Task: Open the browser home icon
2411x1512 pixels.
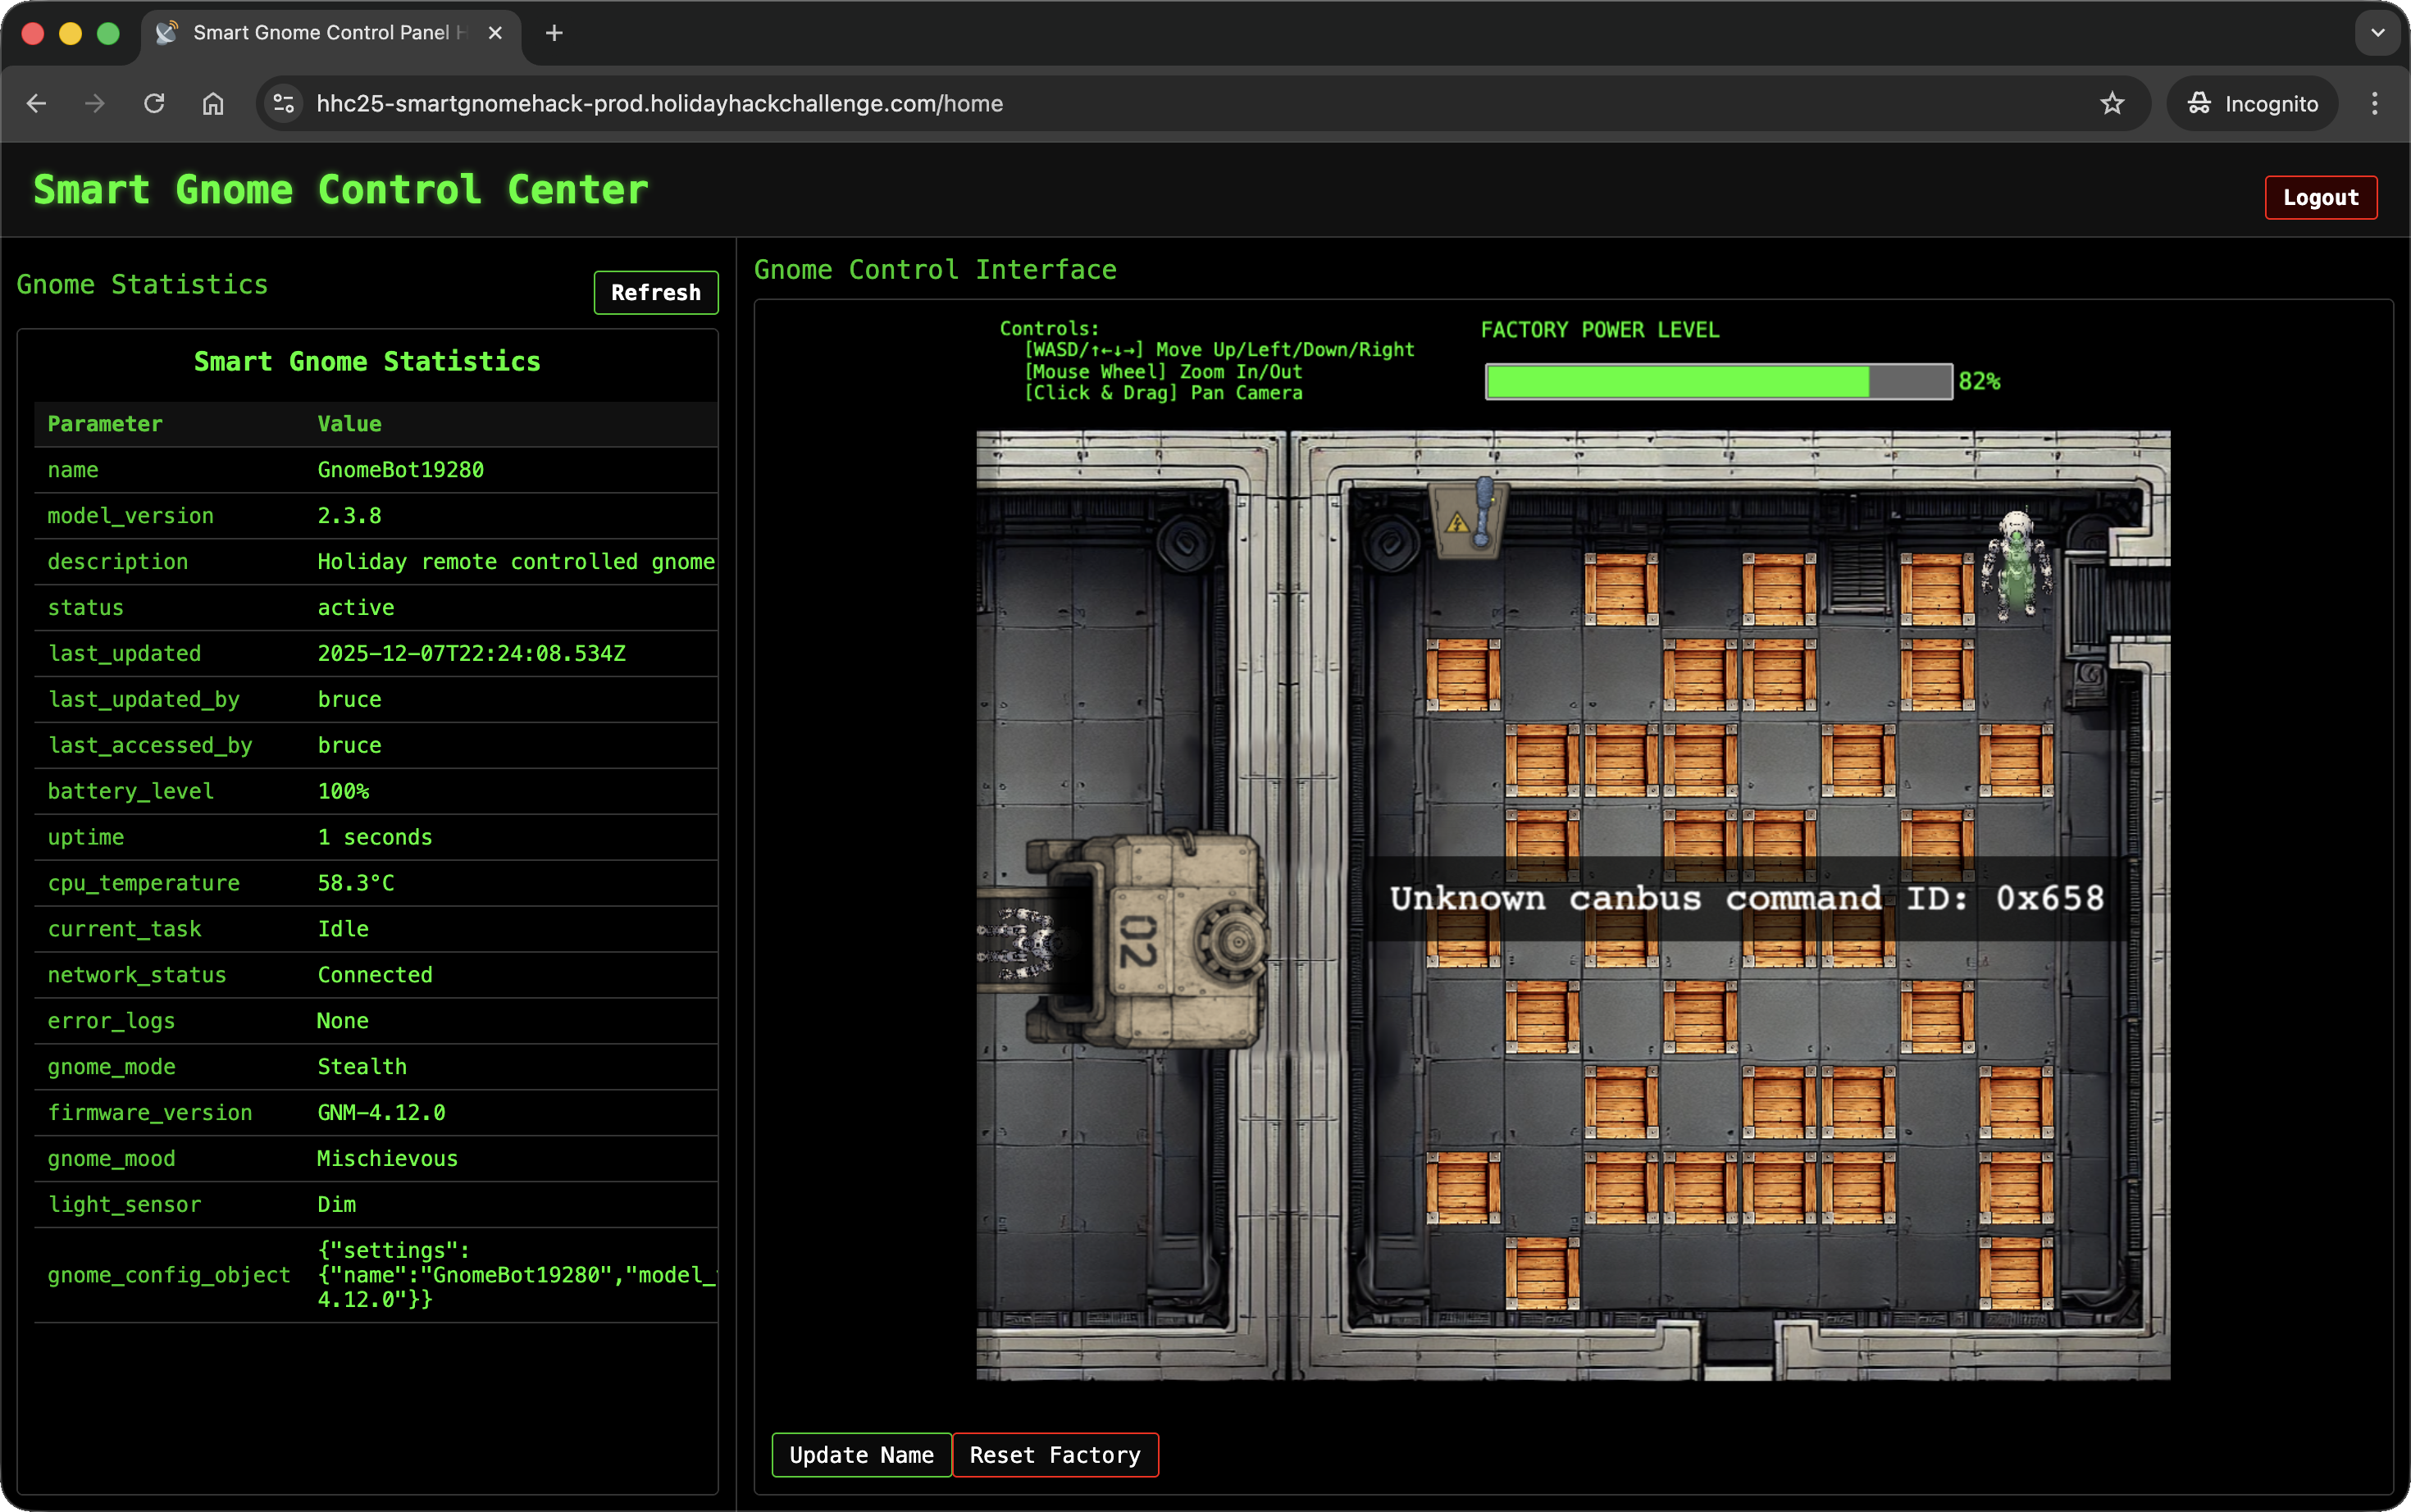Action: (213, 104)
